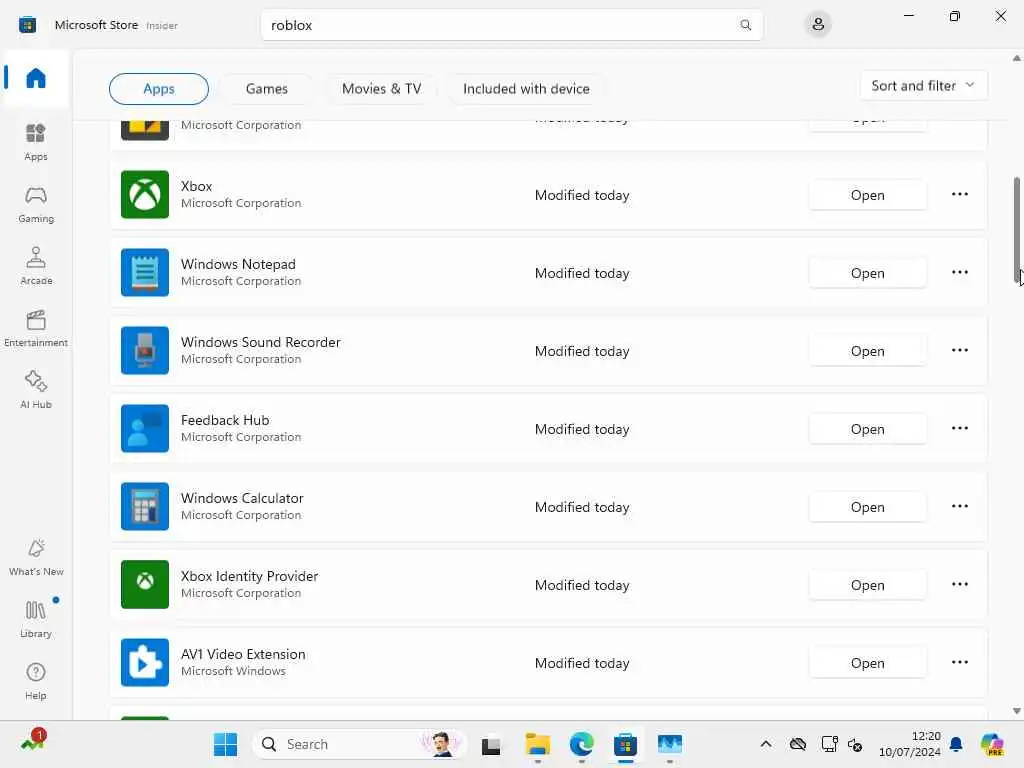Open the Xbox app

867,195
